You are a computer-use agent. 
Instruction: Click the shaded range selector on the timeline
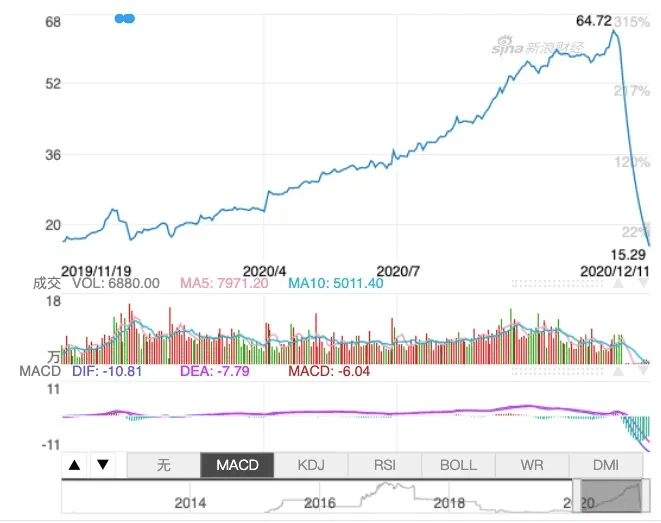coord(611,496)
